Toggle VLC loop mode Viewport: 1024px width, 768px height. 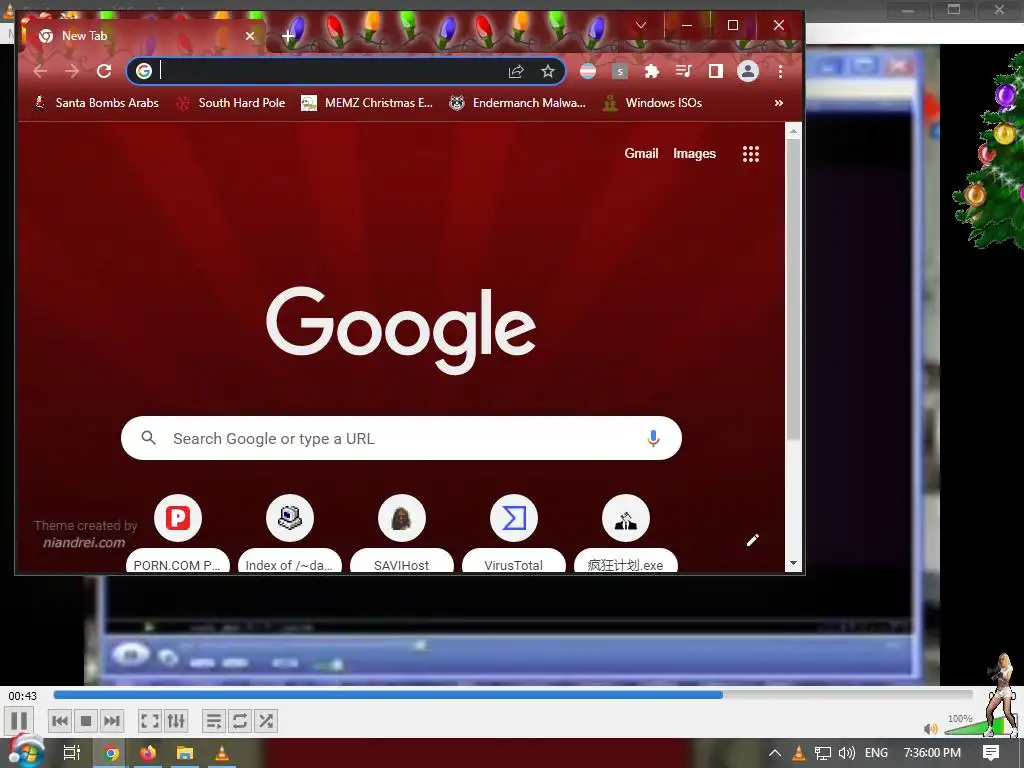click(240, 721)
